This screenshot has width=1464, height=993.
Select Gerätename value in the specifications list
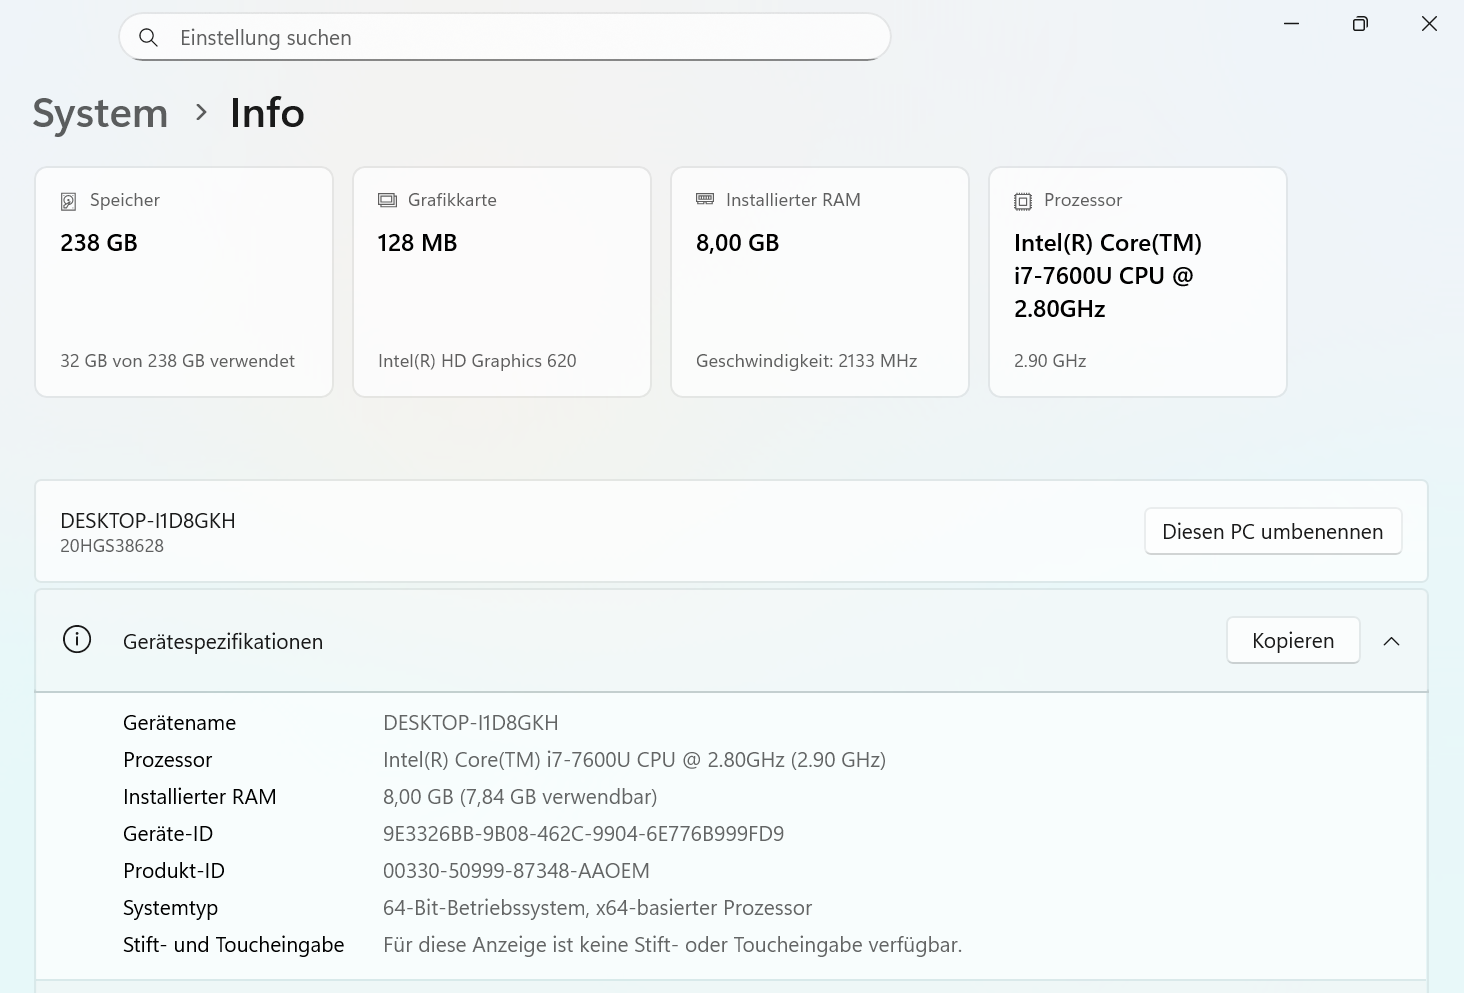pos(470,723)
